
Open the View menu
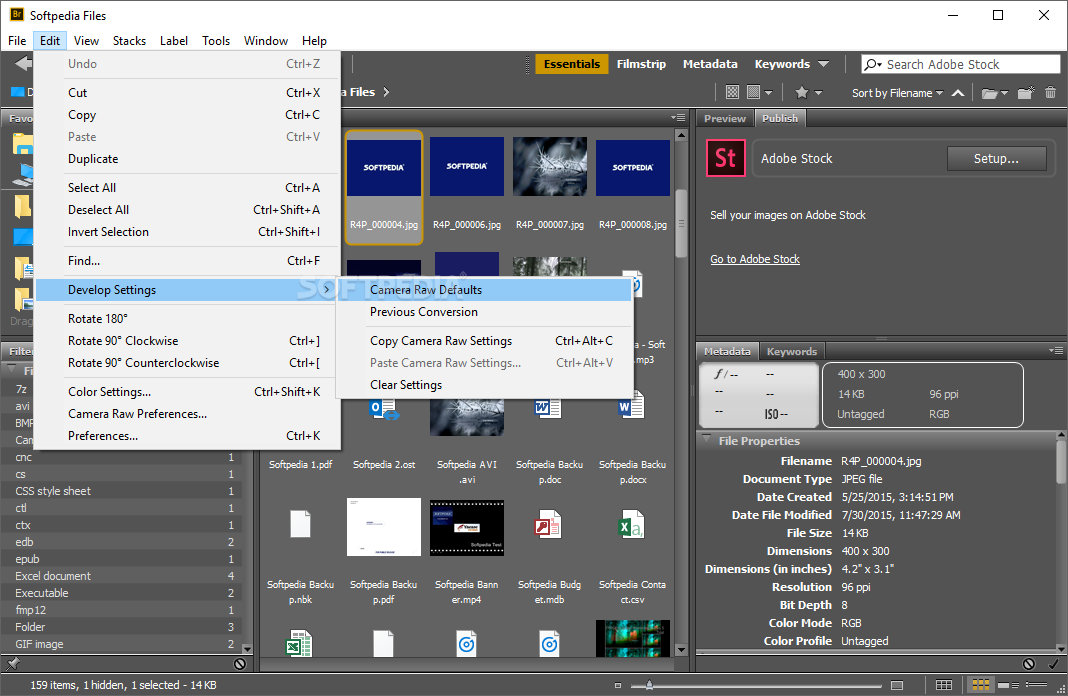pos(86,41)
